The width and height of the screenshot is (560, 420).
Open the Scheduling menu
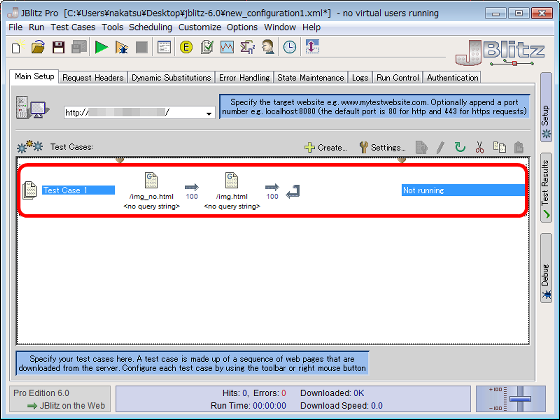coord(150,27)
